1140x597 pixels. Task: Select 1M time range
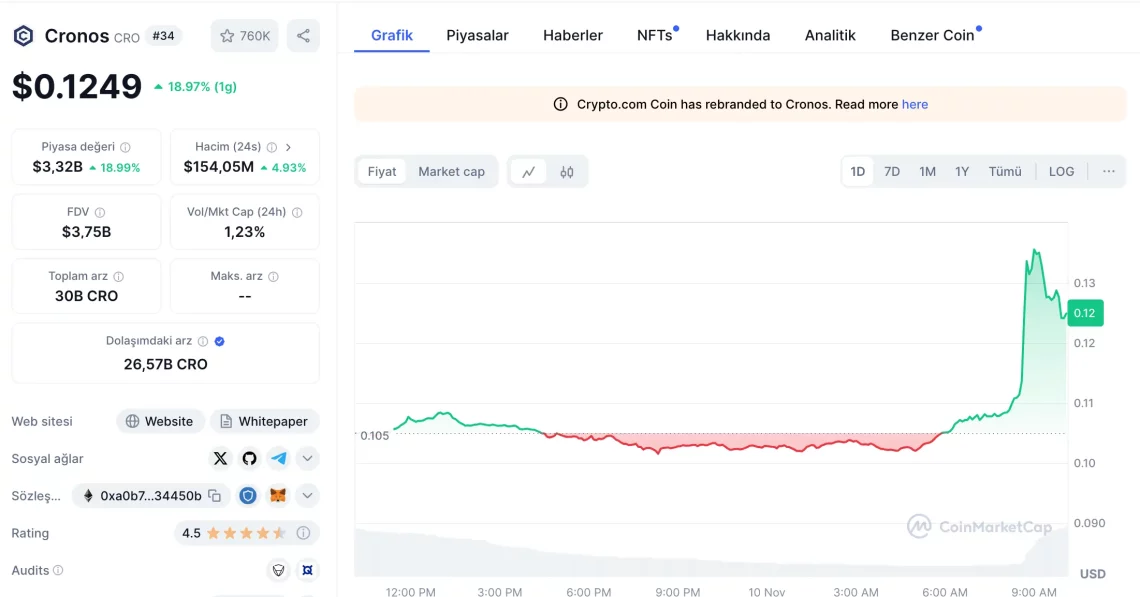(927, 172)
